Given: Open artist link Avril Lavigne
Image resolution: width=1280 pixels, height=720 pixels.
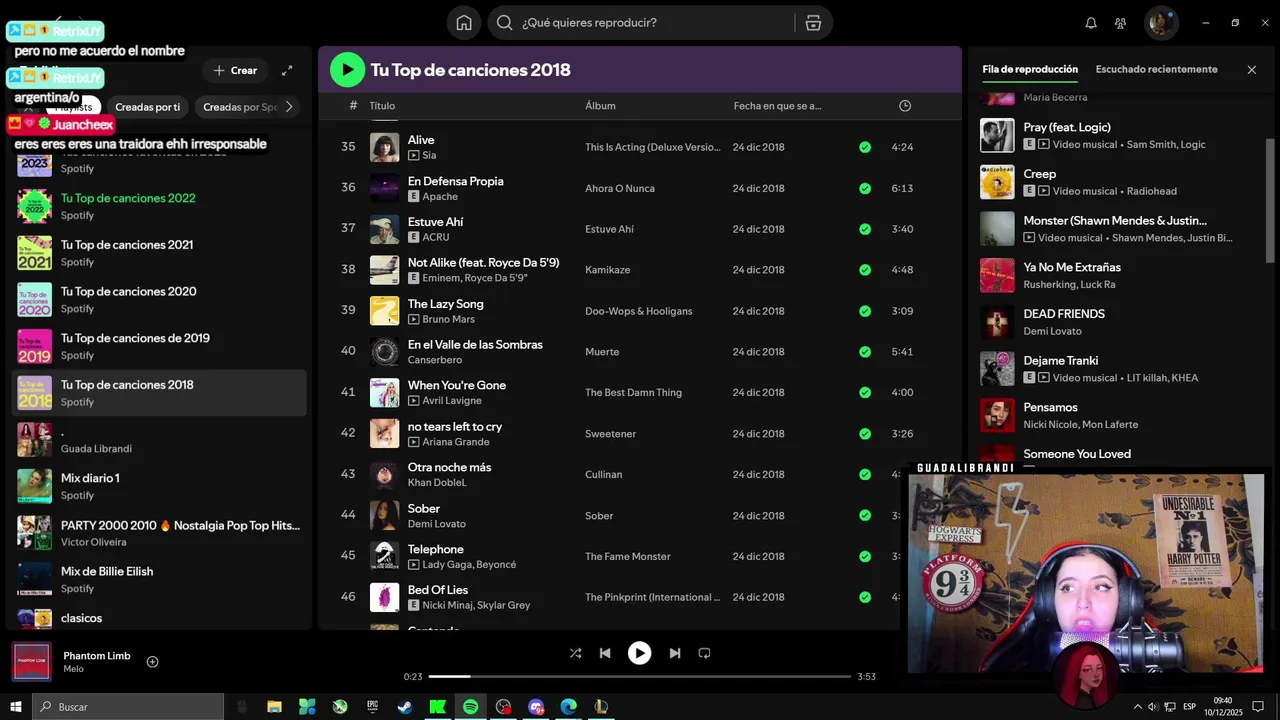Looking at the screenshot, I should 452,401.
